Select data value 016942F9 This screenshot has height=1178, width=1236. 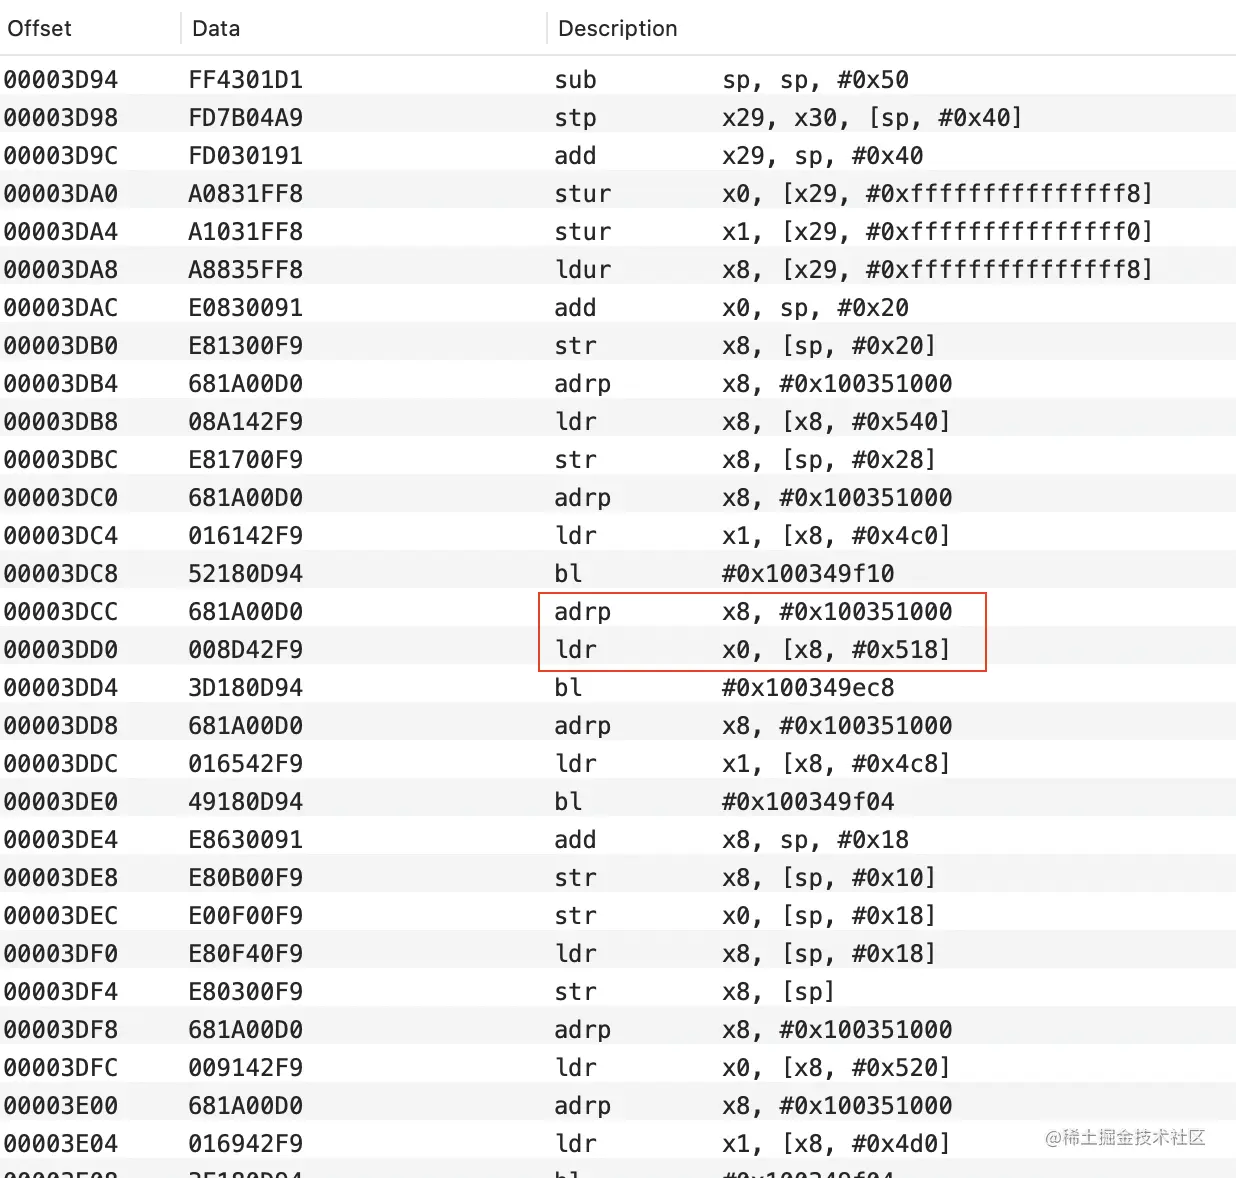click(x=245, y=1144)
